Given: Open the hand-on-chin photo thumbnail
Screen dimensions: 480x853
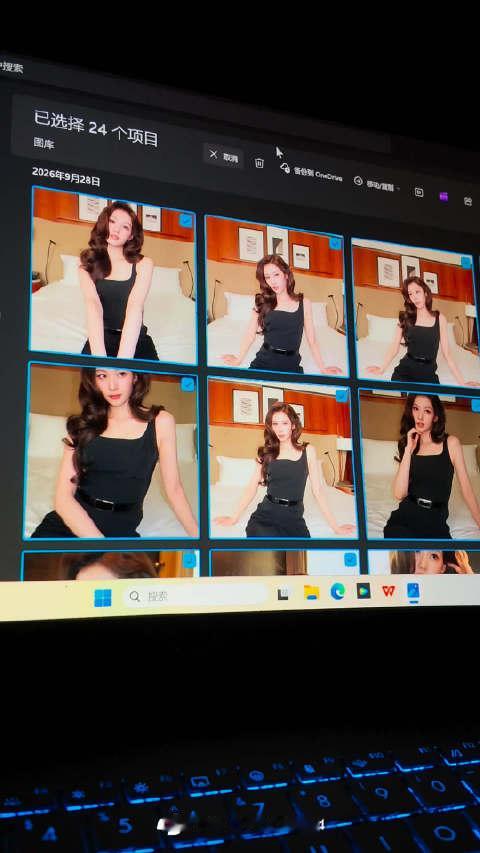Looking at the screenshot, I should pyautogui.click(x=421, y=465).
